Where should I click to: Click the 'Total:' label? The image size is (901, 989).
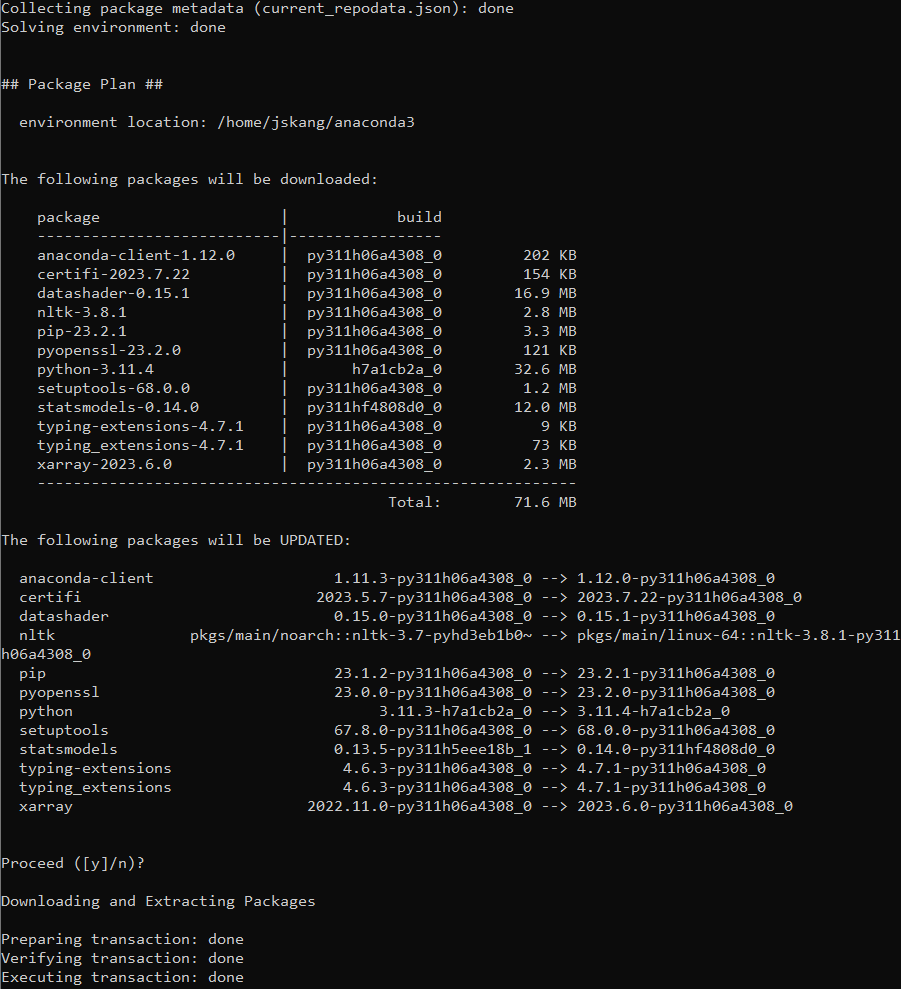coord(415,502)
